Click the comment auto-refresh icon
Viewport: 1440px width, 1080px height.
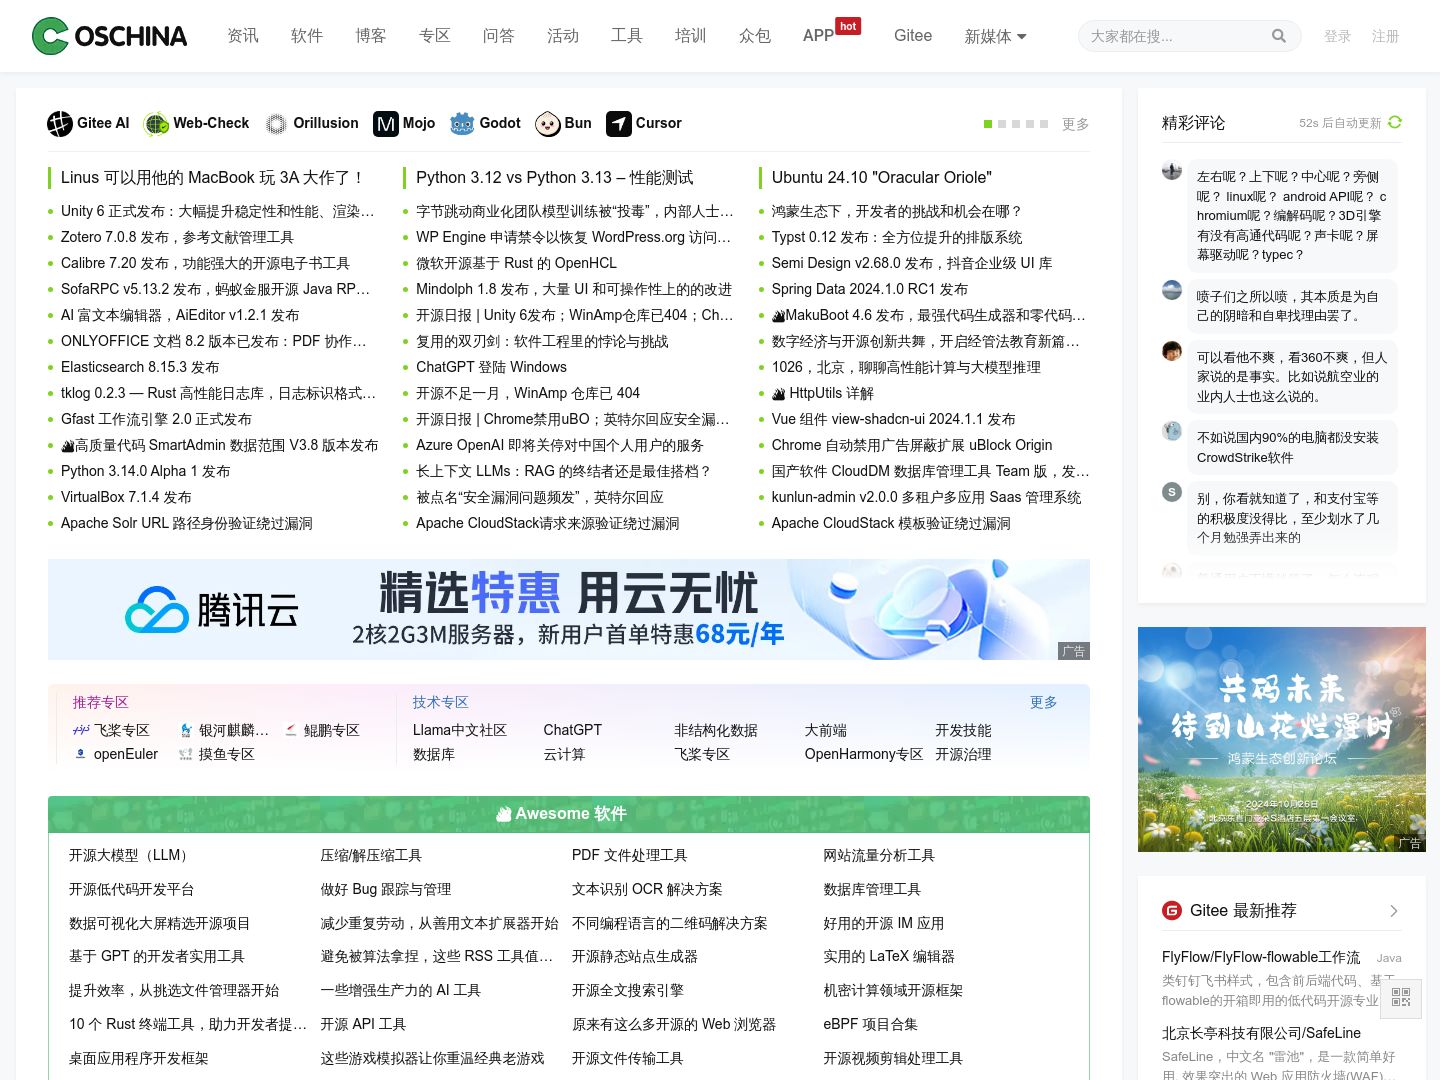(x=1395, y=122)
